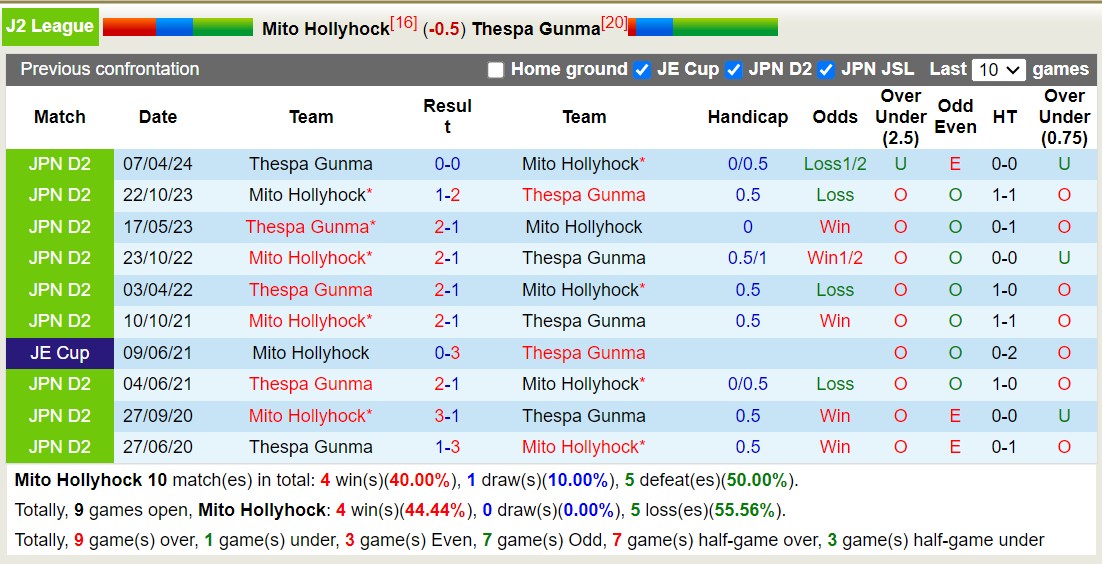Open the 1-3 result of 27/06/20
The width and height of the screenshot is (1102, 564).
coord(447,447)
